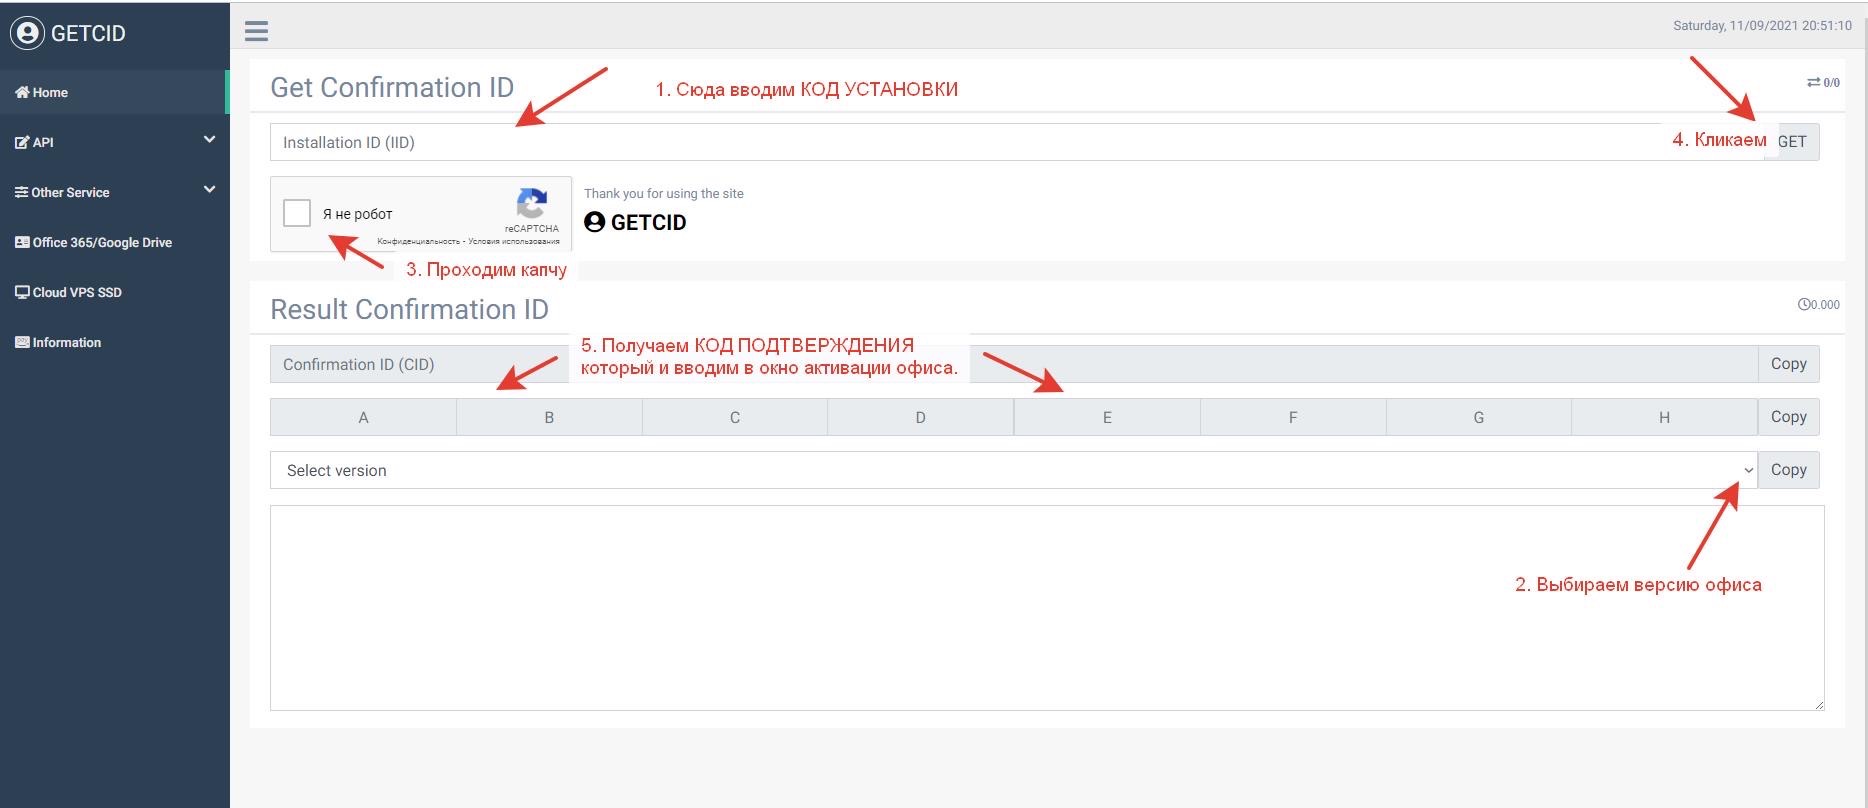Click the Get Confirmation ID heading
Viewport: 1868px width, 808px height.
392,87
